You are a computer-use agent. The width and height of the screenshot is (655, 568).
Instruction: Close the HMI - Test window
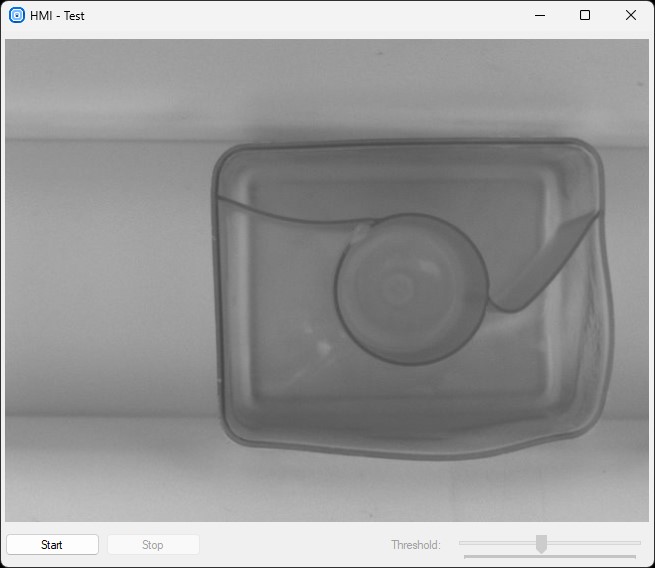tap(630, 15)
